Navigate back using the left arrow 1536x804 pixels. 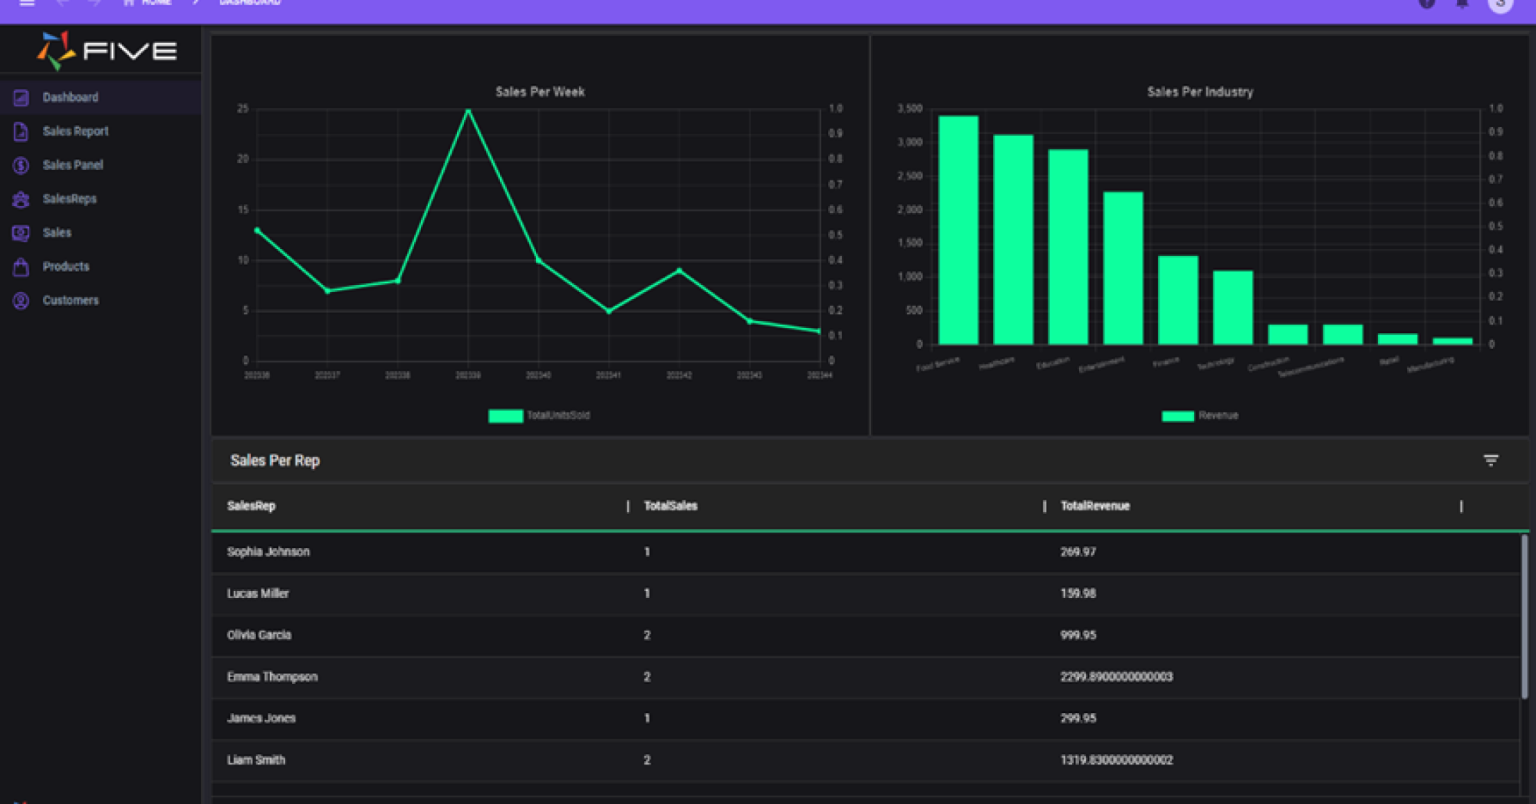click(x=62, y=5)
